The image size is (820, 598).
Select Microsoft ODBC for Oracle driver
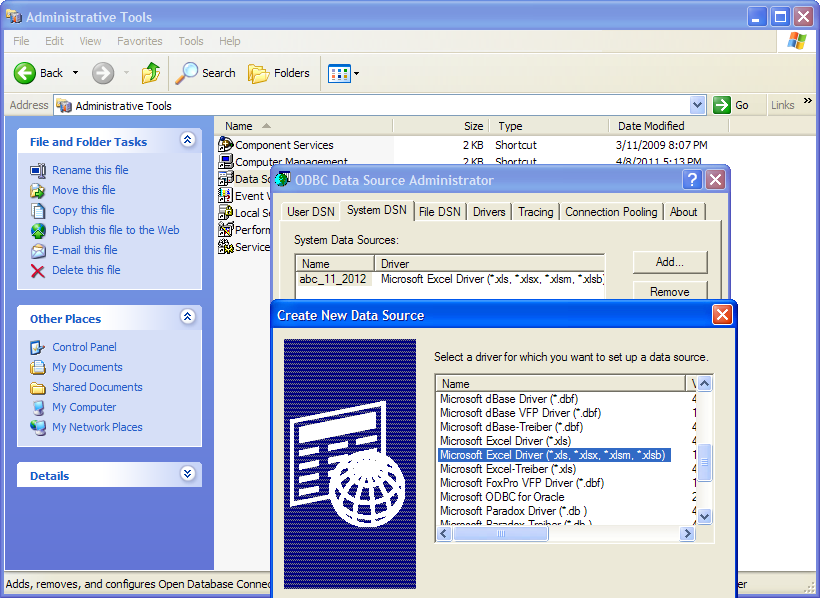click(502, 497)
